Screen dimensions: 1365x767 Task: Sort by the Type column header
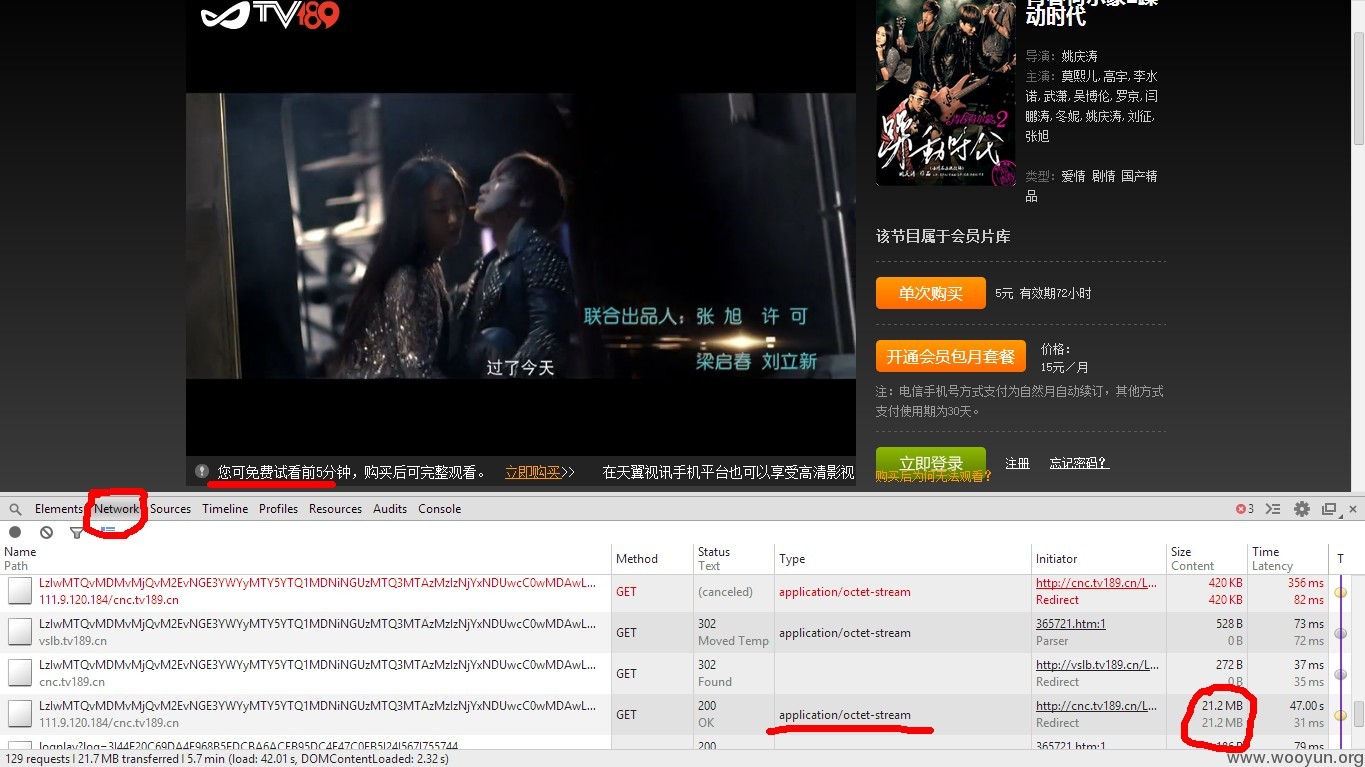[903, 558]
